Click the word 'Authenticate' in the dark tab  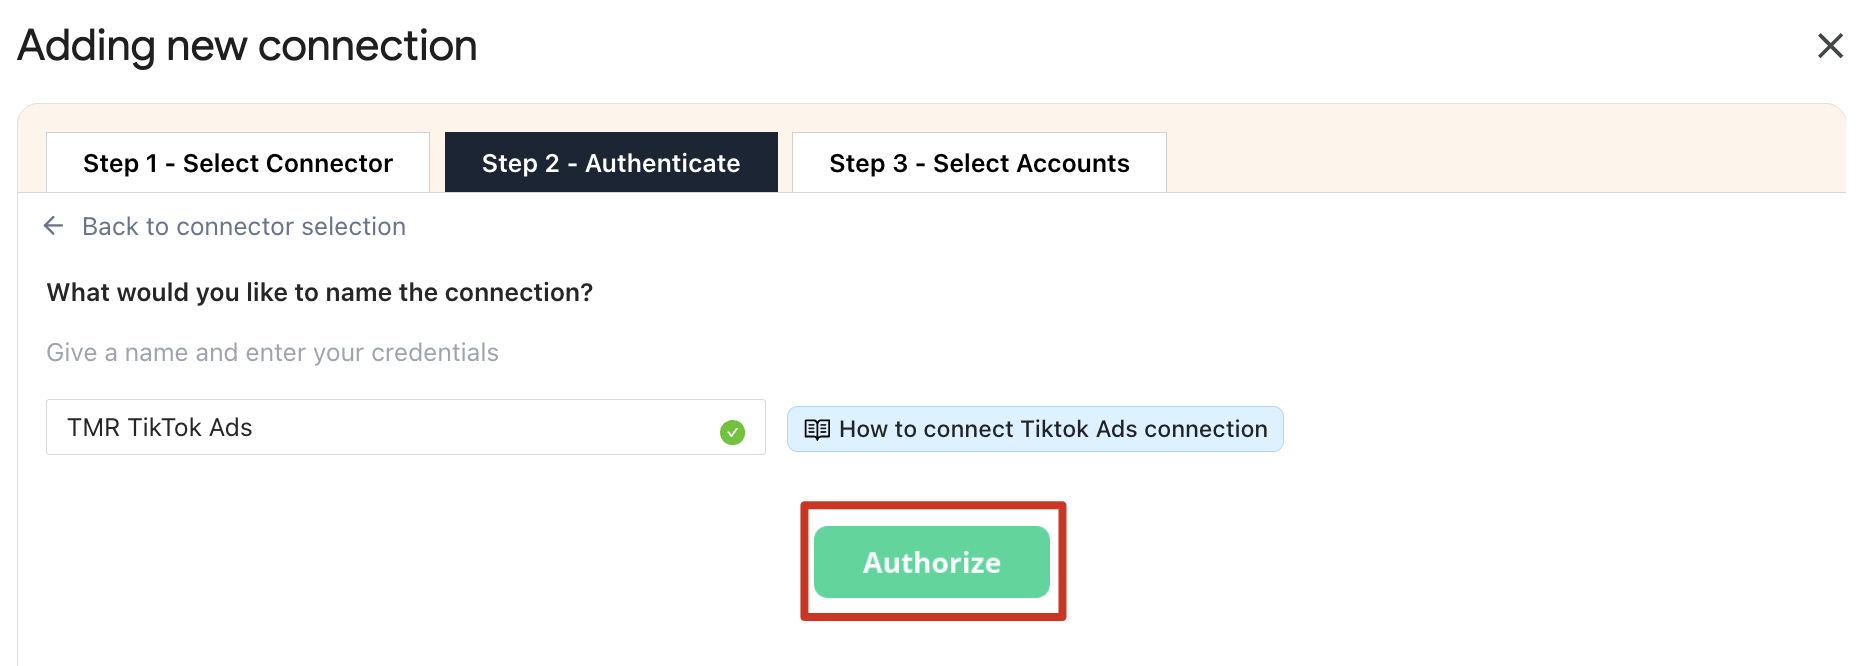(662, 163)
